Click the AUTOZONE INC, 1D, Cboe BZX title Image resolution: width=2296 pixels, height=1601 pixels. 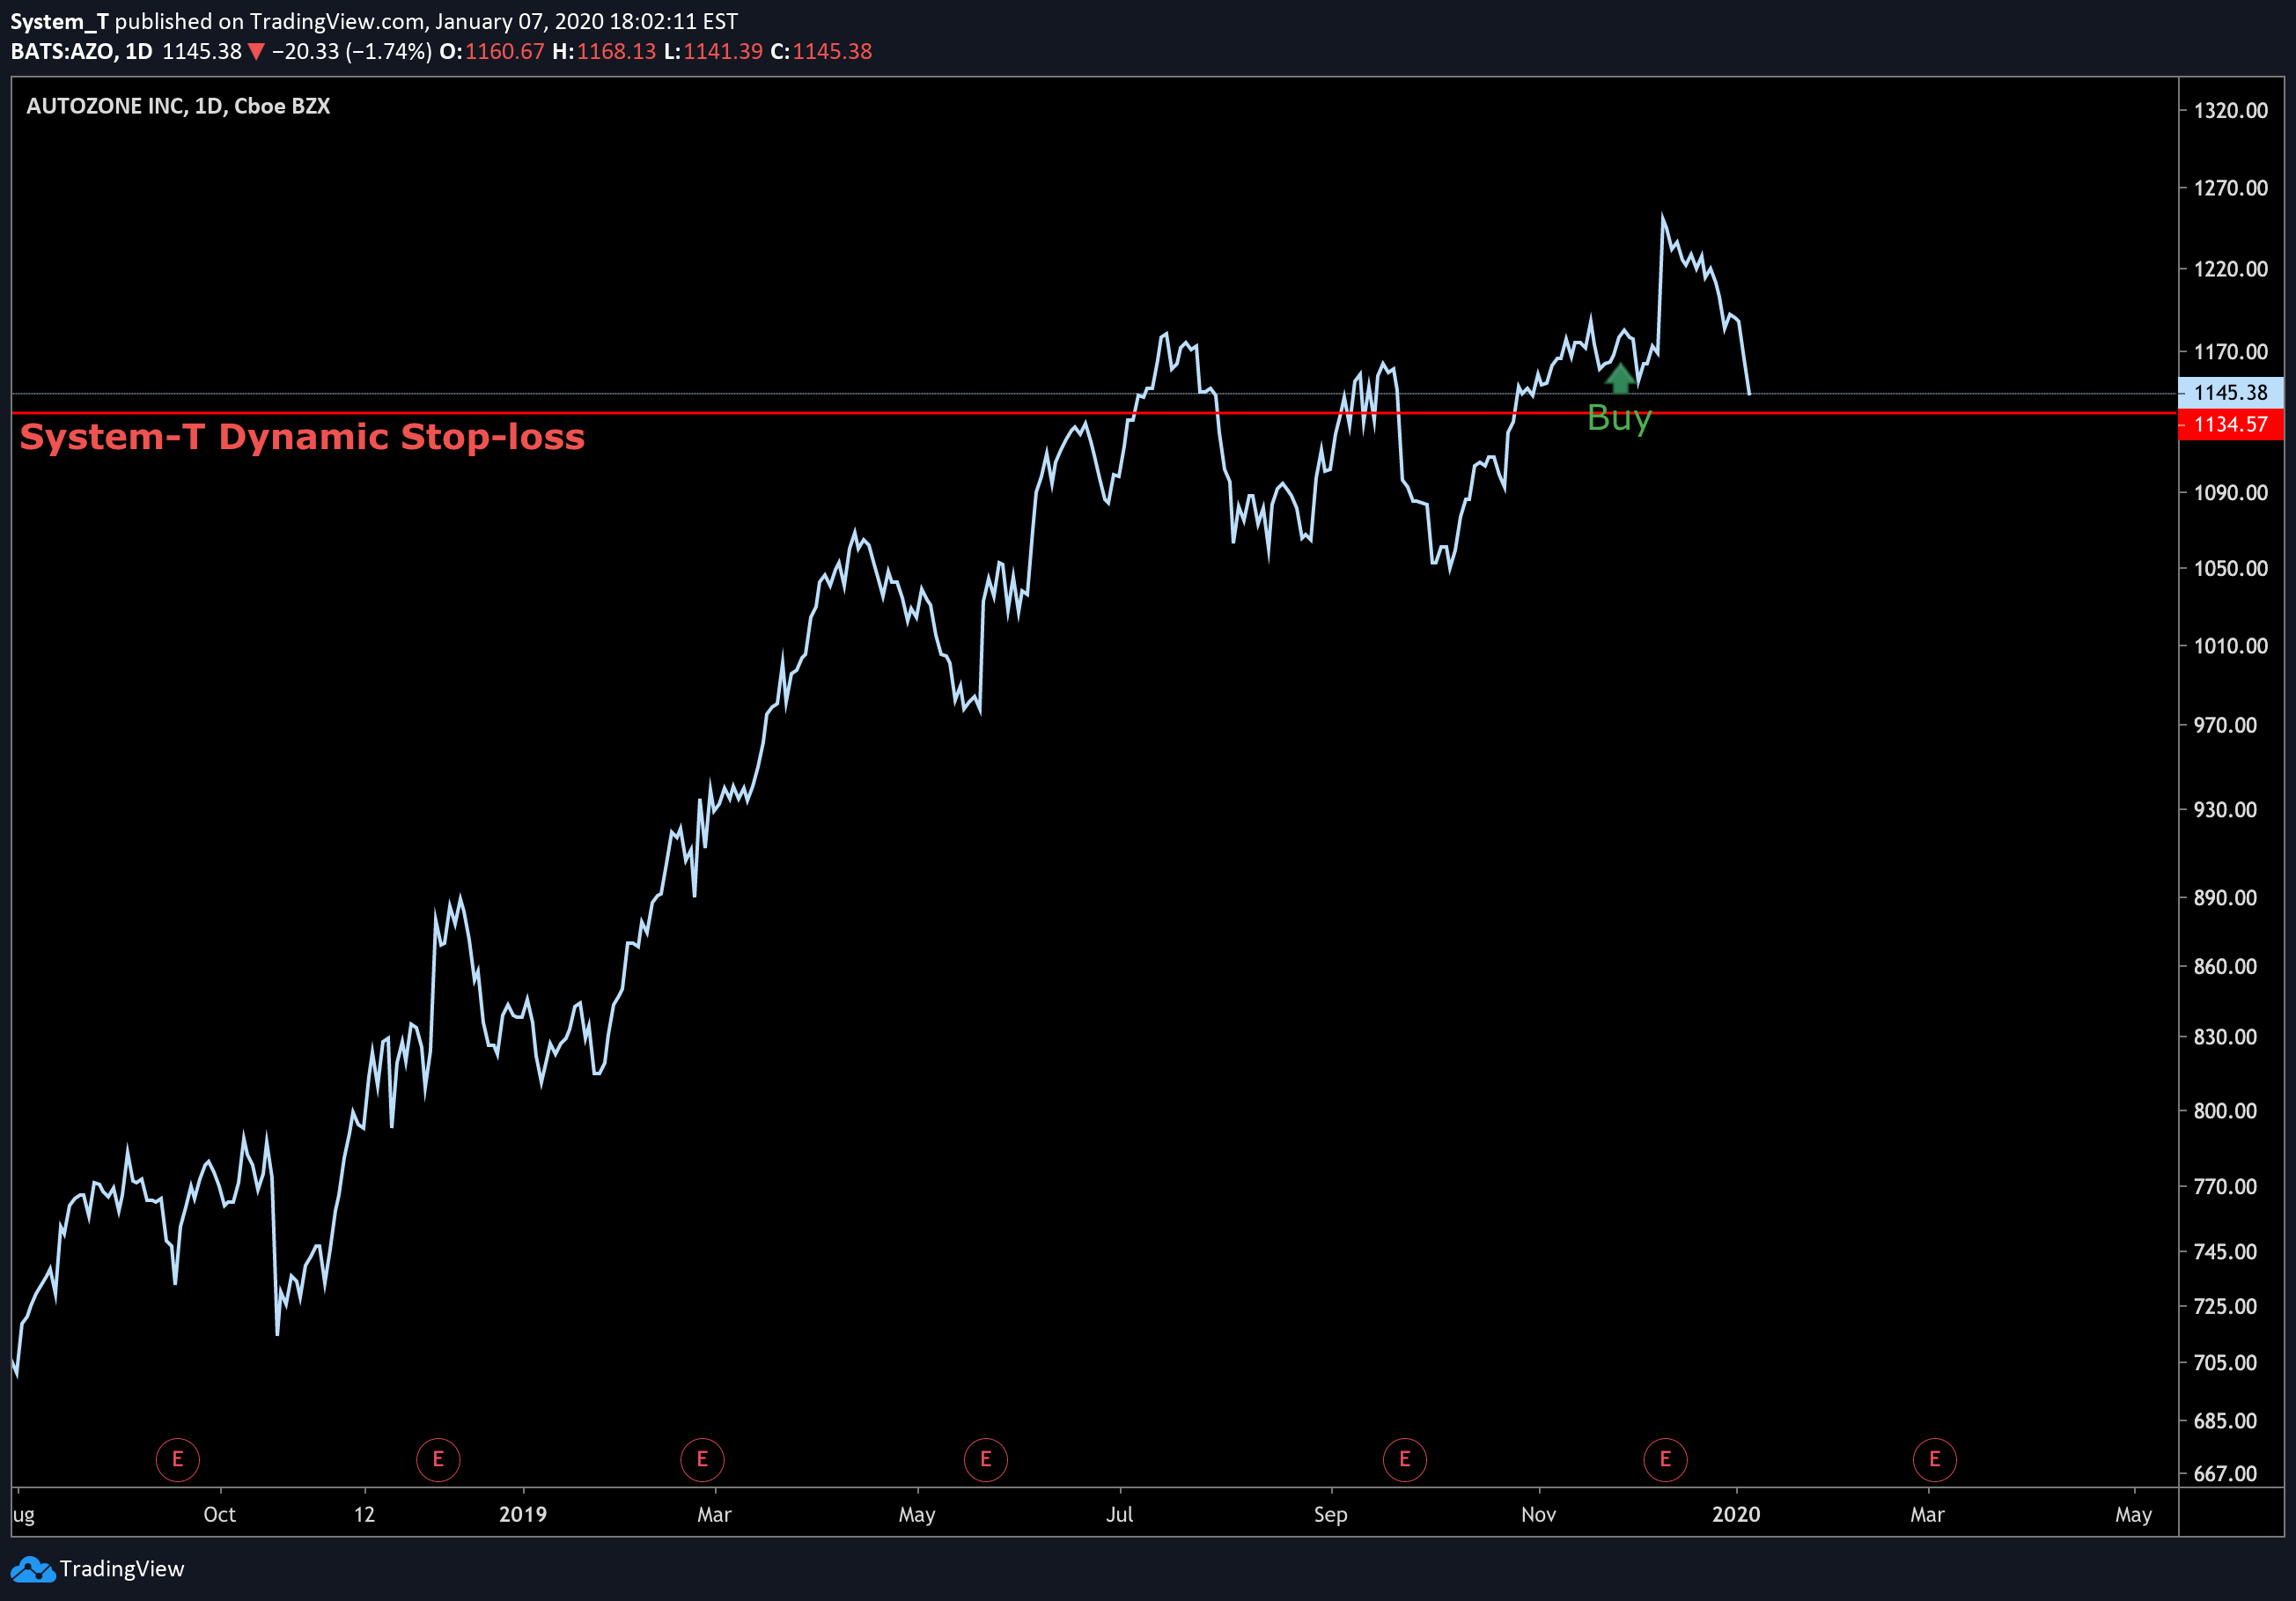tap(178, 106)
